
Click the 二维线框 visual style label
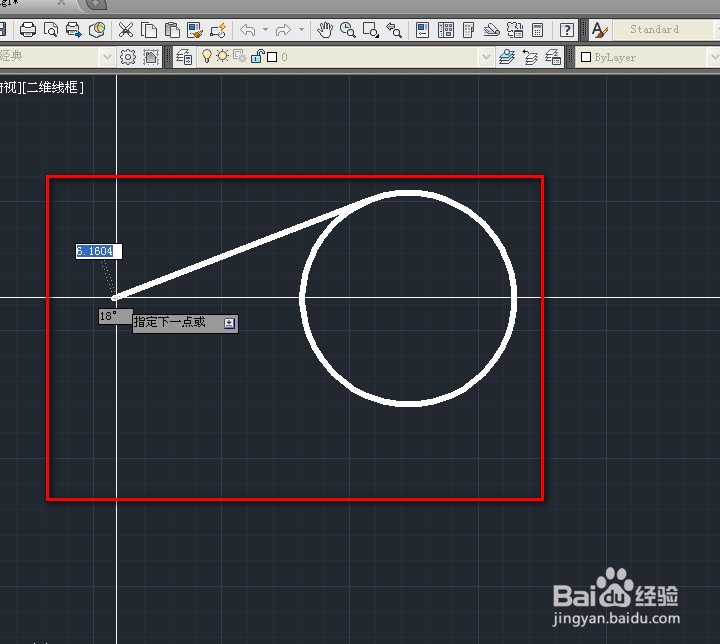(x=53, y=87)
